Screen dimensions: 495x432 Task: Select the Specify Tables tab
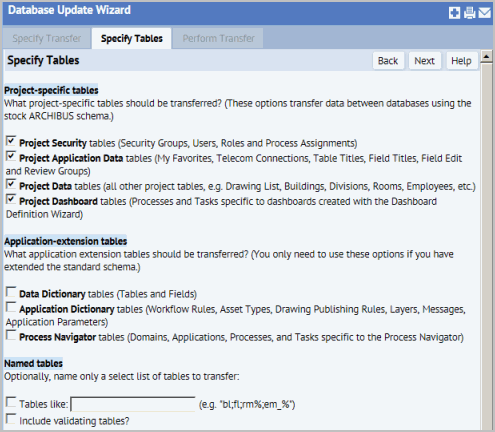[x=132, y=38]
